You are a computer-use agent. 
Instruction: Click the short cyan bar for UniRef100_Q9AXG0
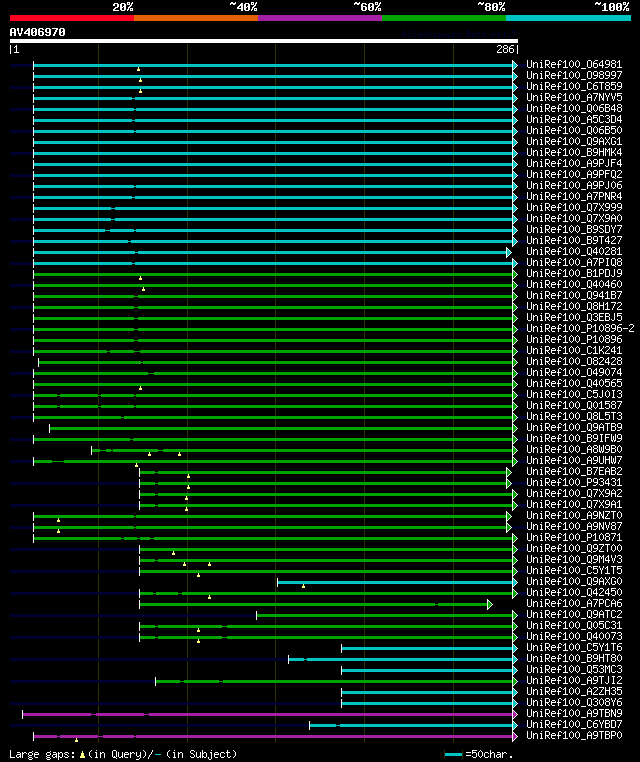pos(396,582)
